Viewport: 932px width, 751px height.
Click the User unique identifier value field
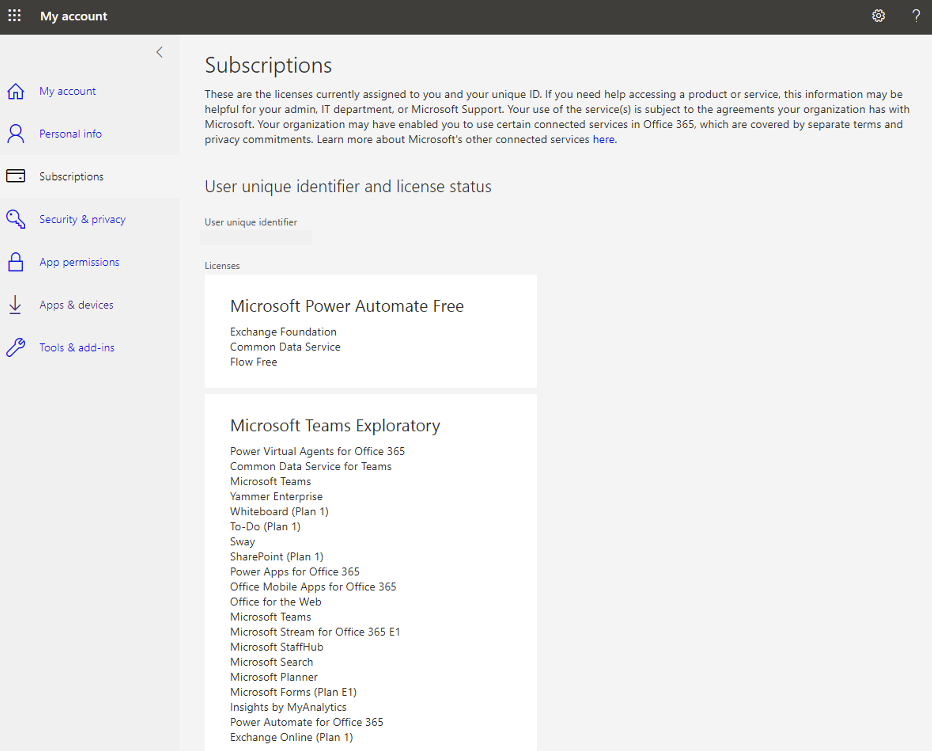pyautogui.click(x=256, y=237)
